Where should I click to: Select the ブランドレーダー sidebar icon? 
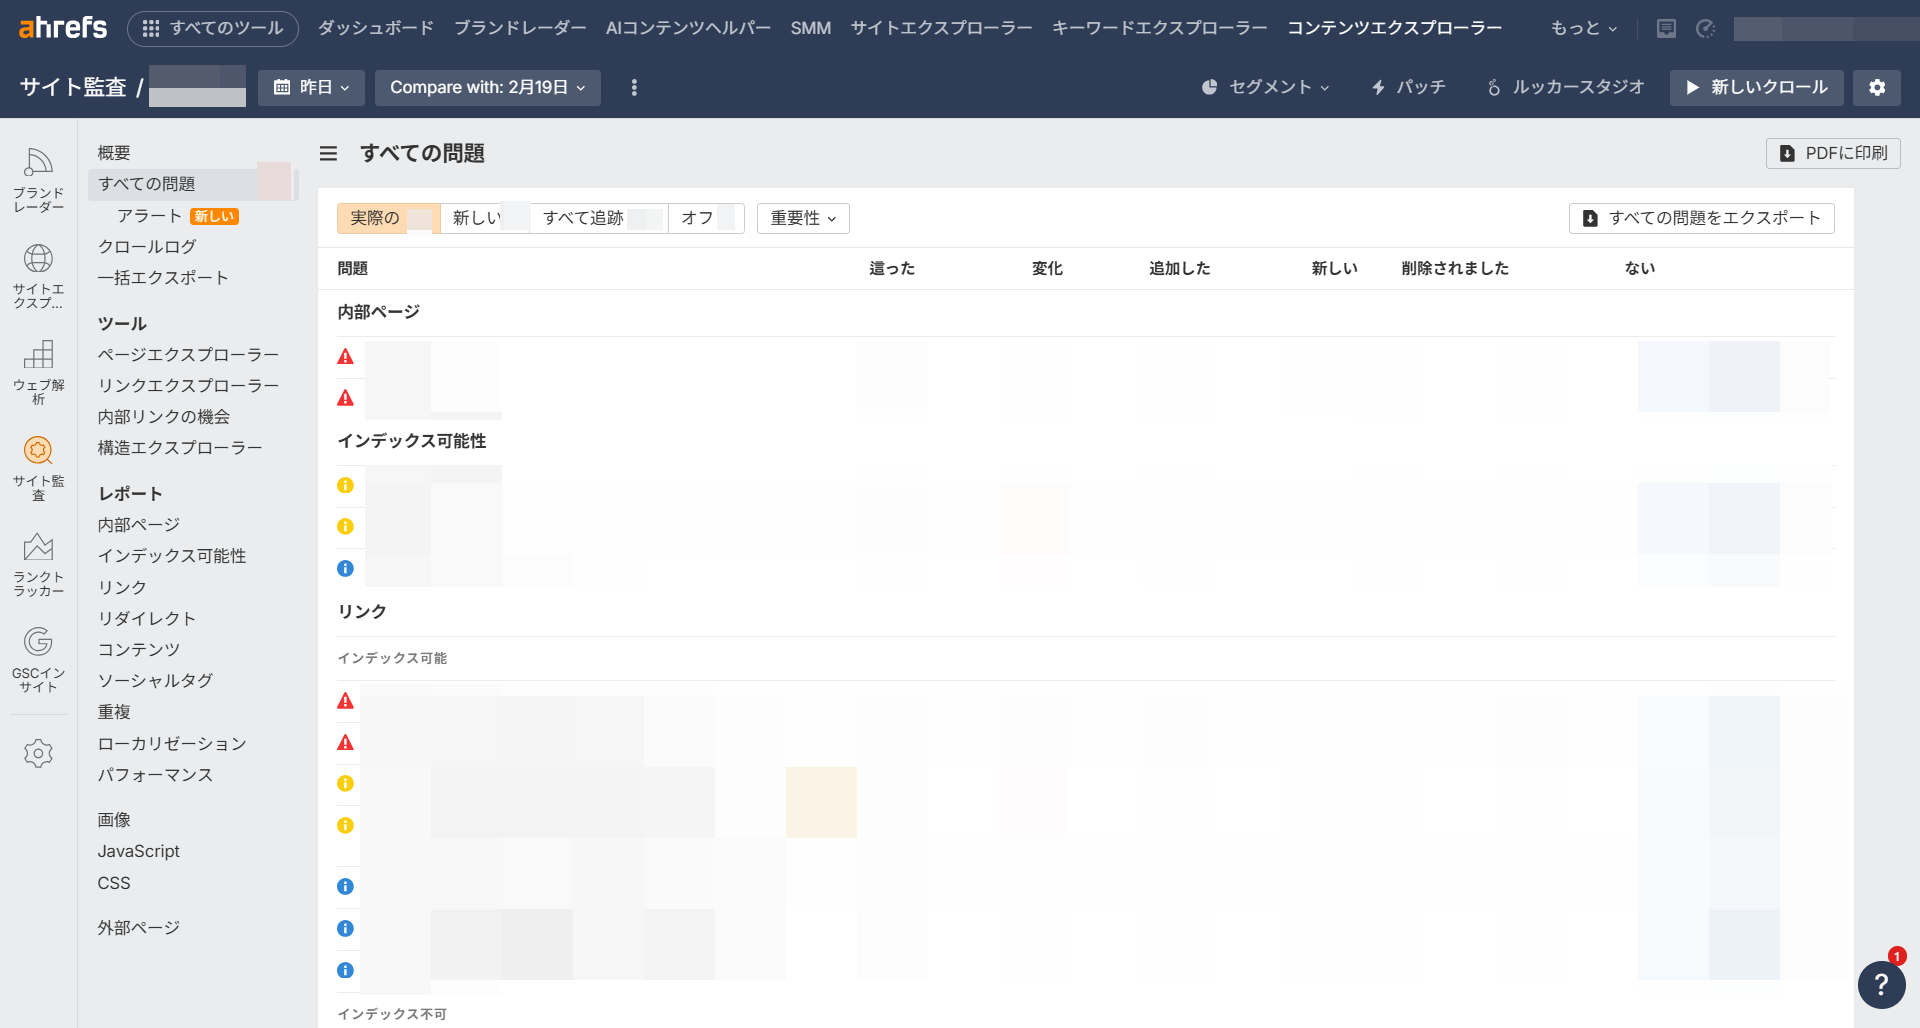38,172
